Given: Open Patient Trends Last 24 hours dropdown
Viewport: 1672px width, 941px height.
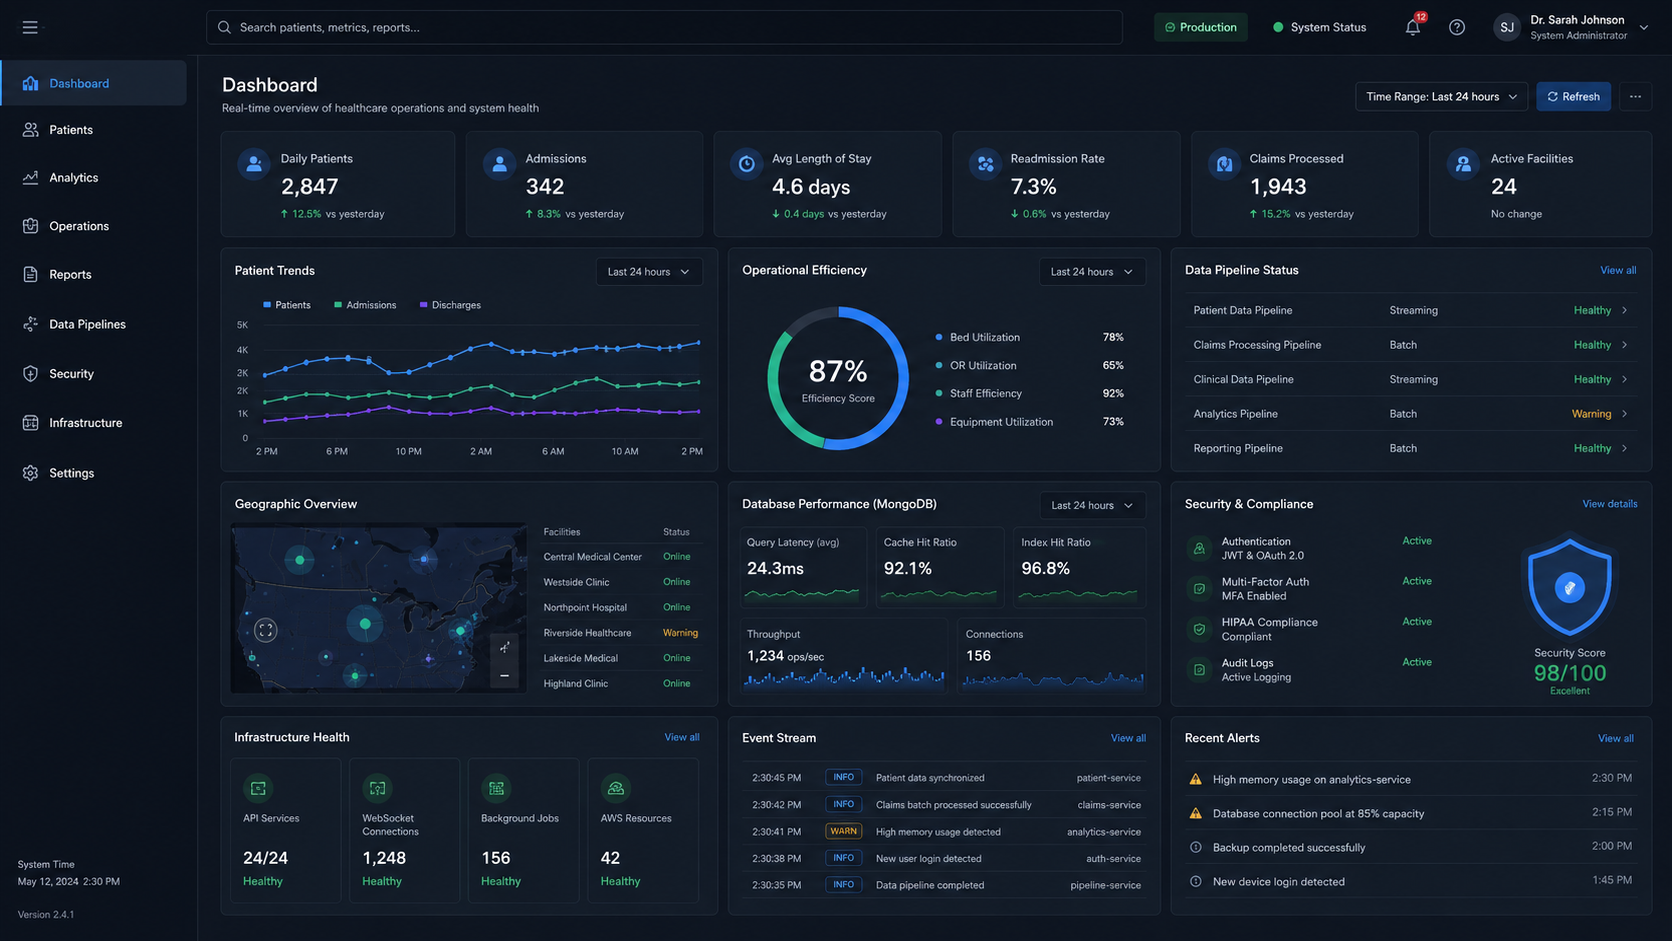Looking at the screenshot, I should coord(649,272).
